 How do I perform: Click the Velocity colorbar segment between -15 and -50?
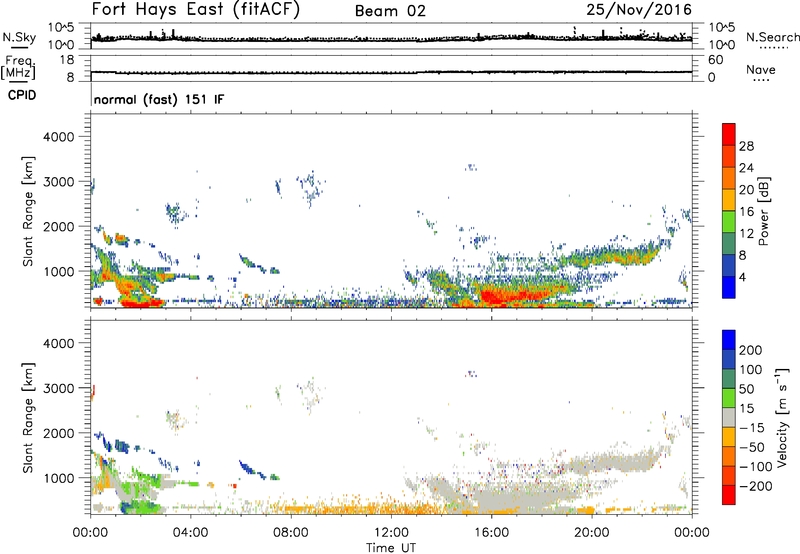click(x=729, y=437)
